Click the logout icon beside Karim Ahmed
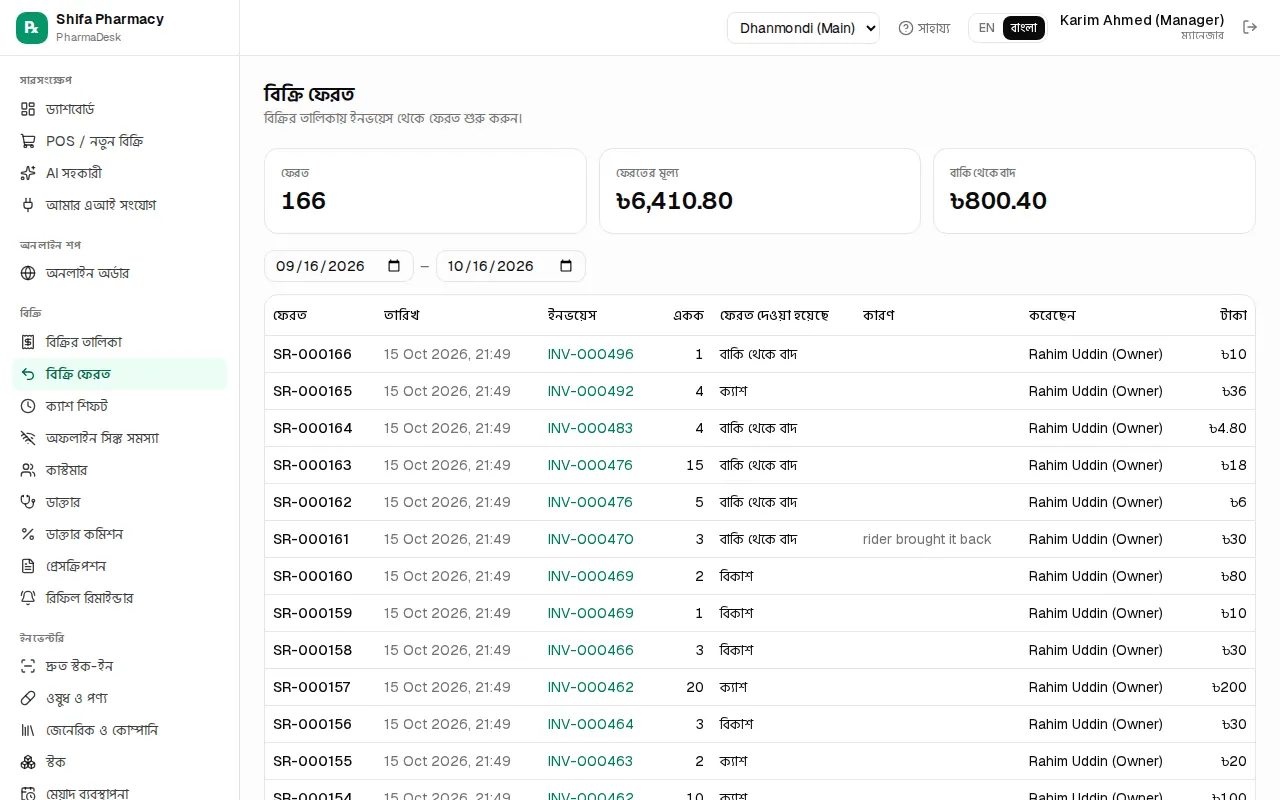Screen dimensions: 1280x800 1250,27
